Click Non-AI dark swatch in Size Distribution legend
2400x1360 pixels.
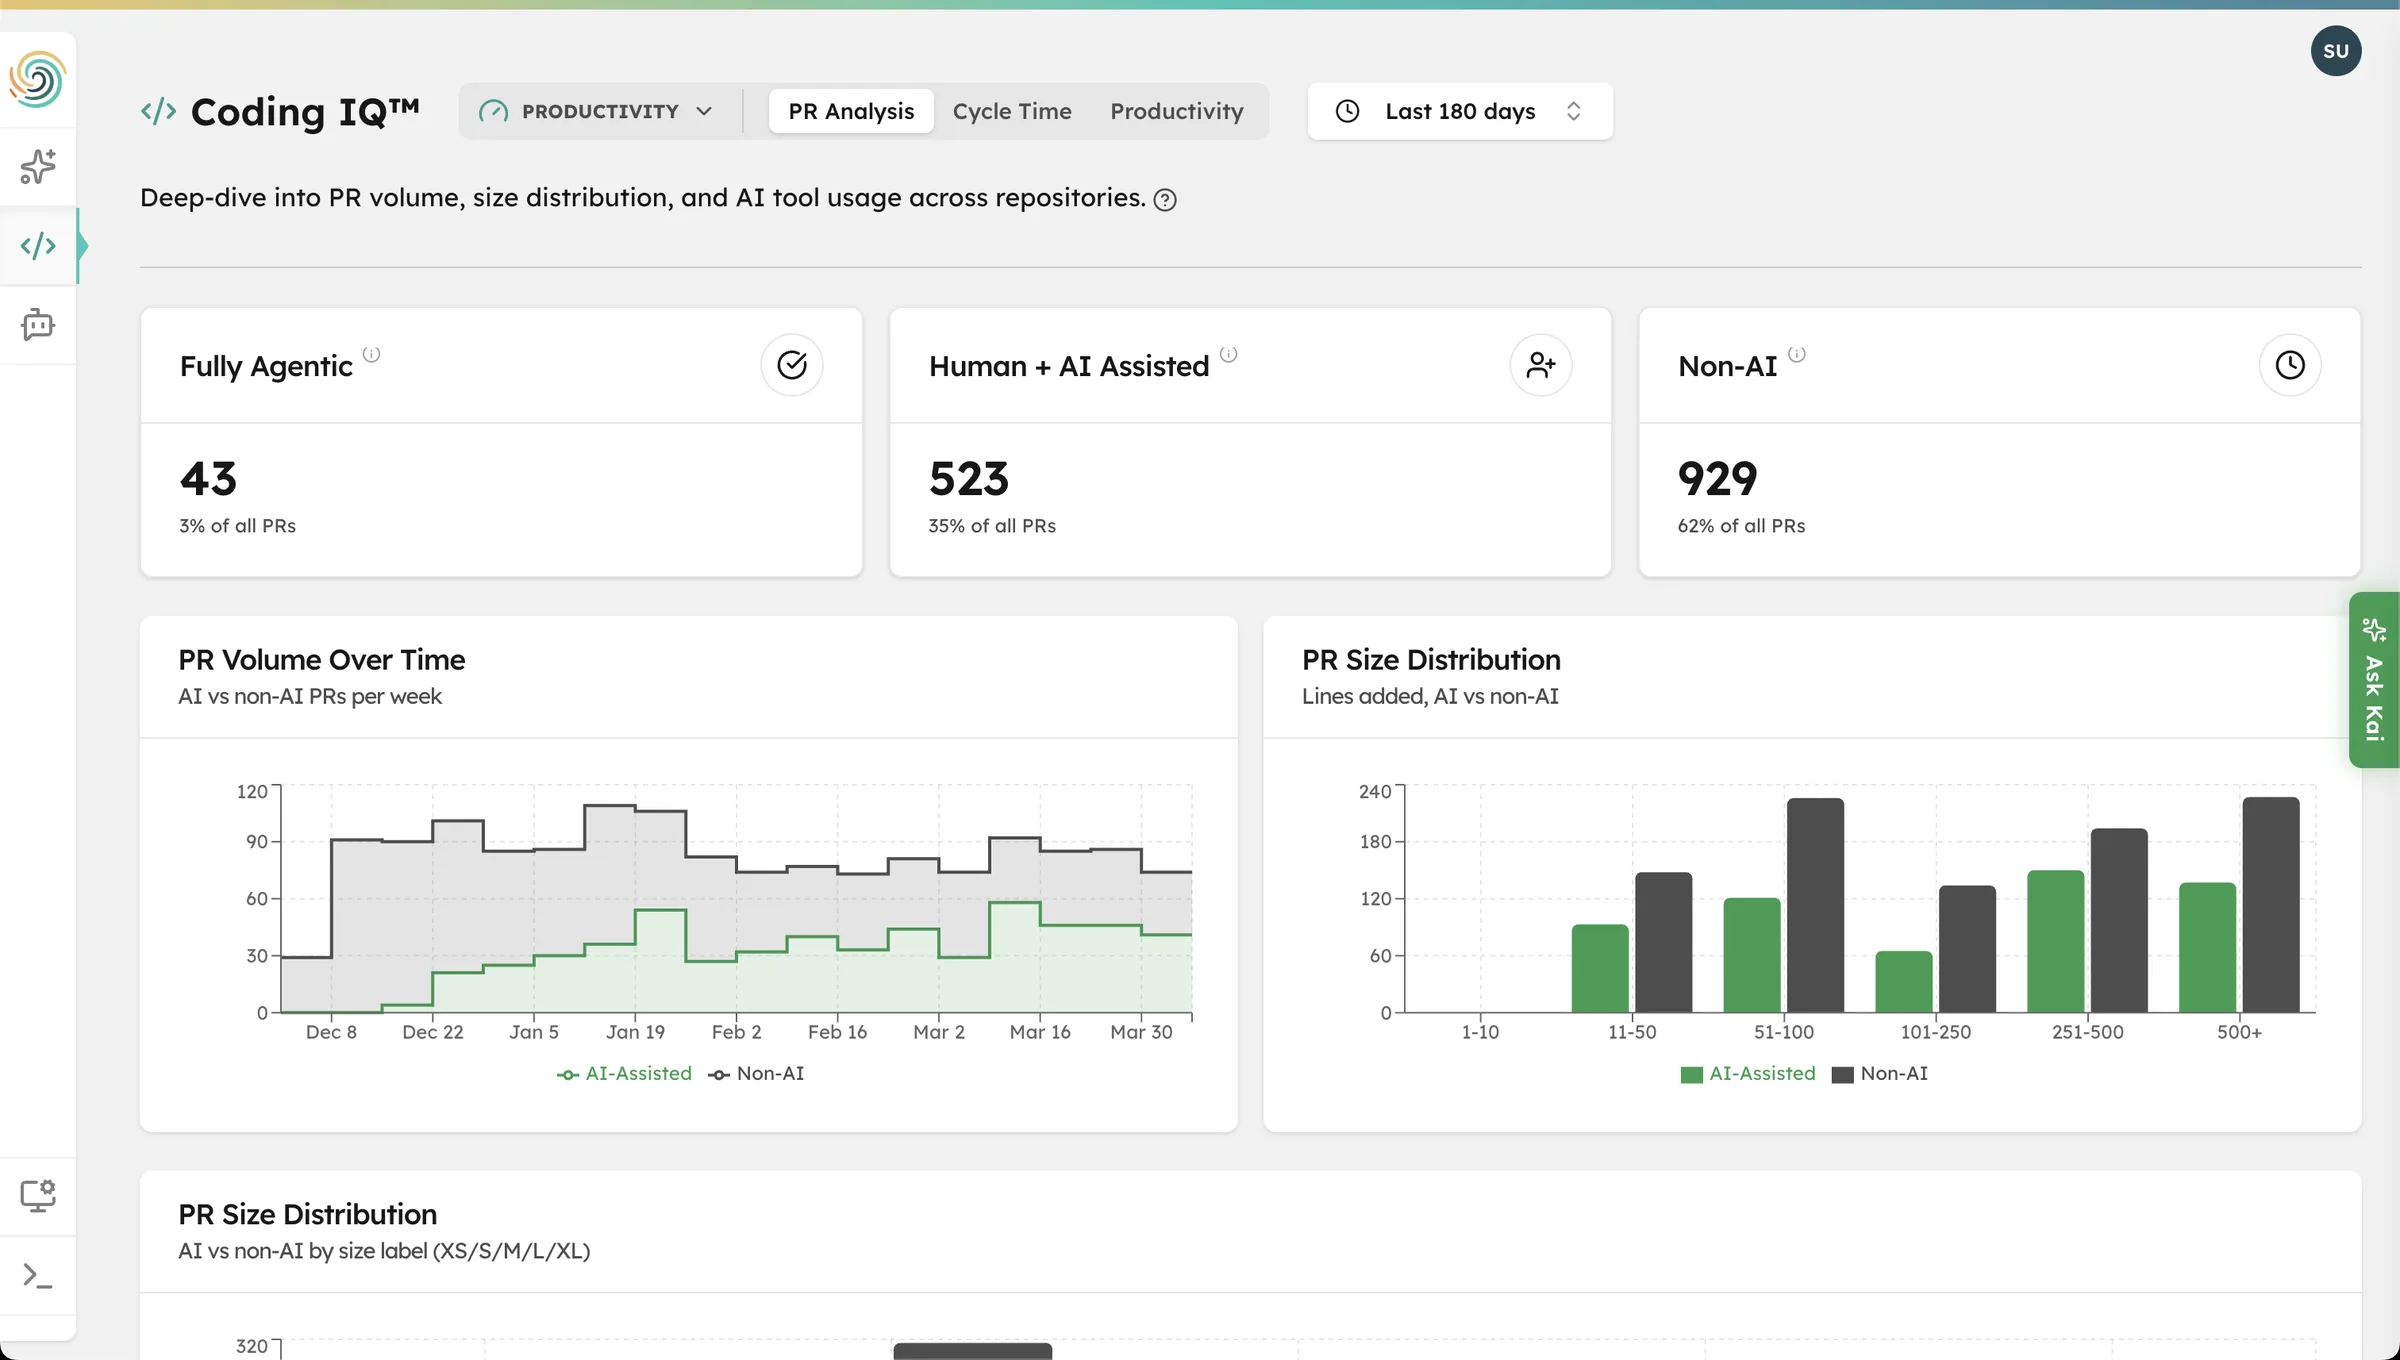1842,1074
